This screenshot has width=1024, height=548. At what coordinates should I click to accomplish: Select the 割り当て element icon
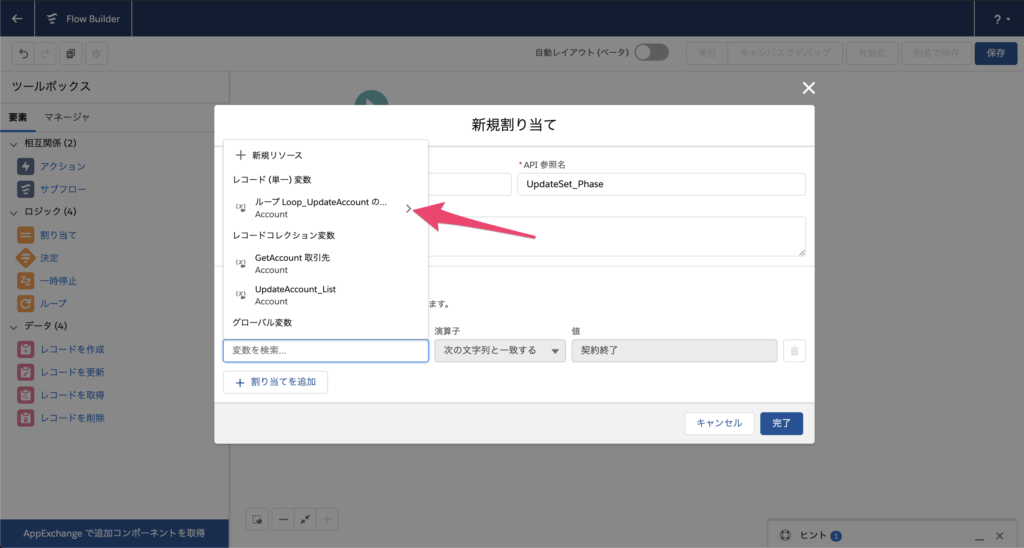25,235
